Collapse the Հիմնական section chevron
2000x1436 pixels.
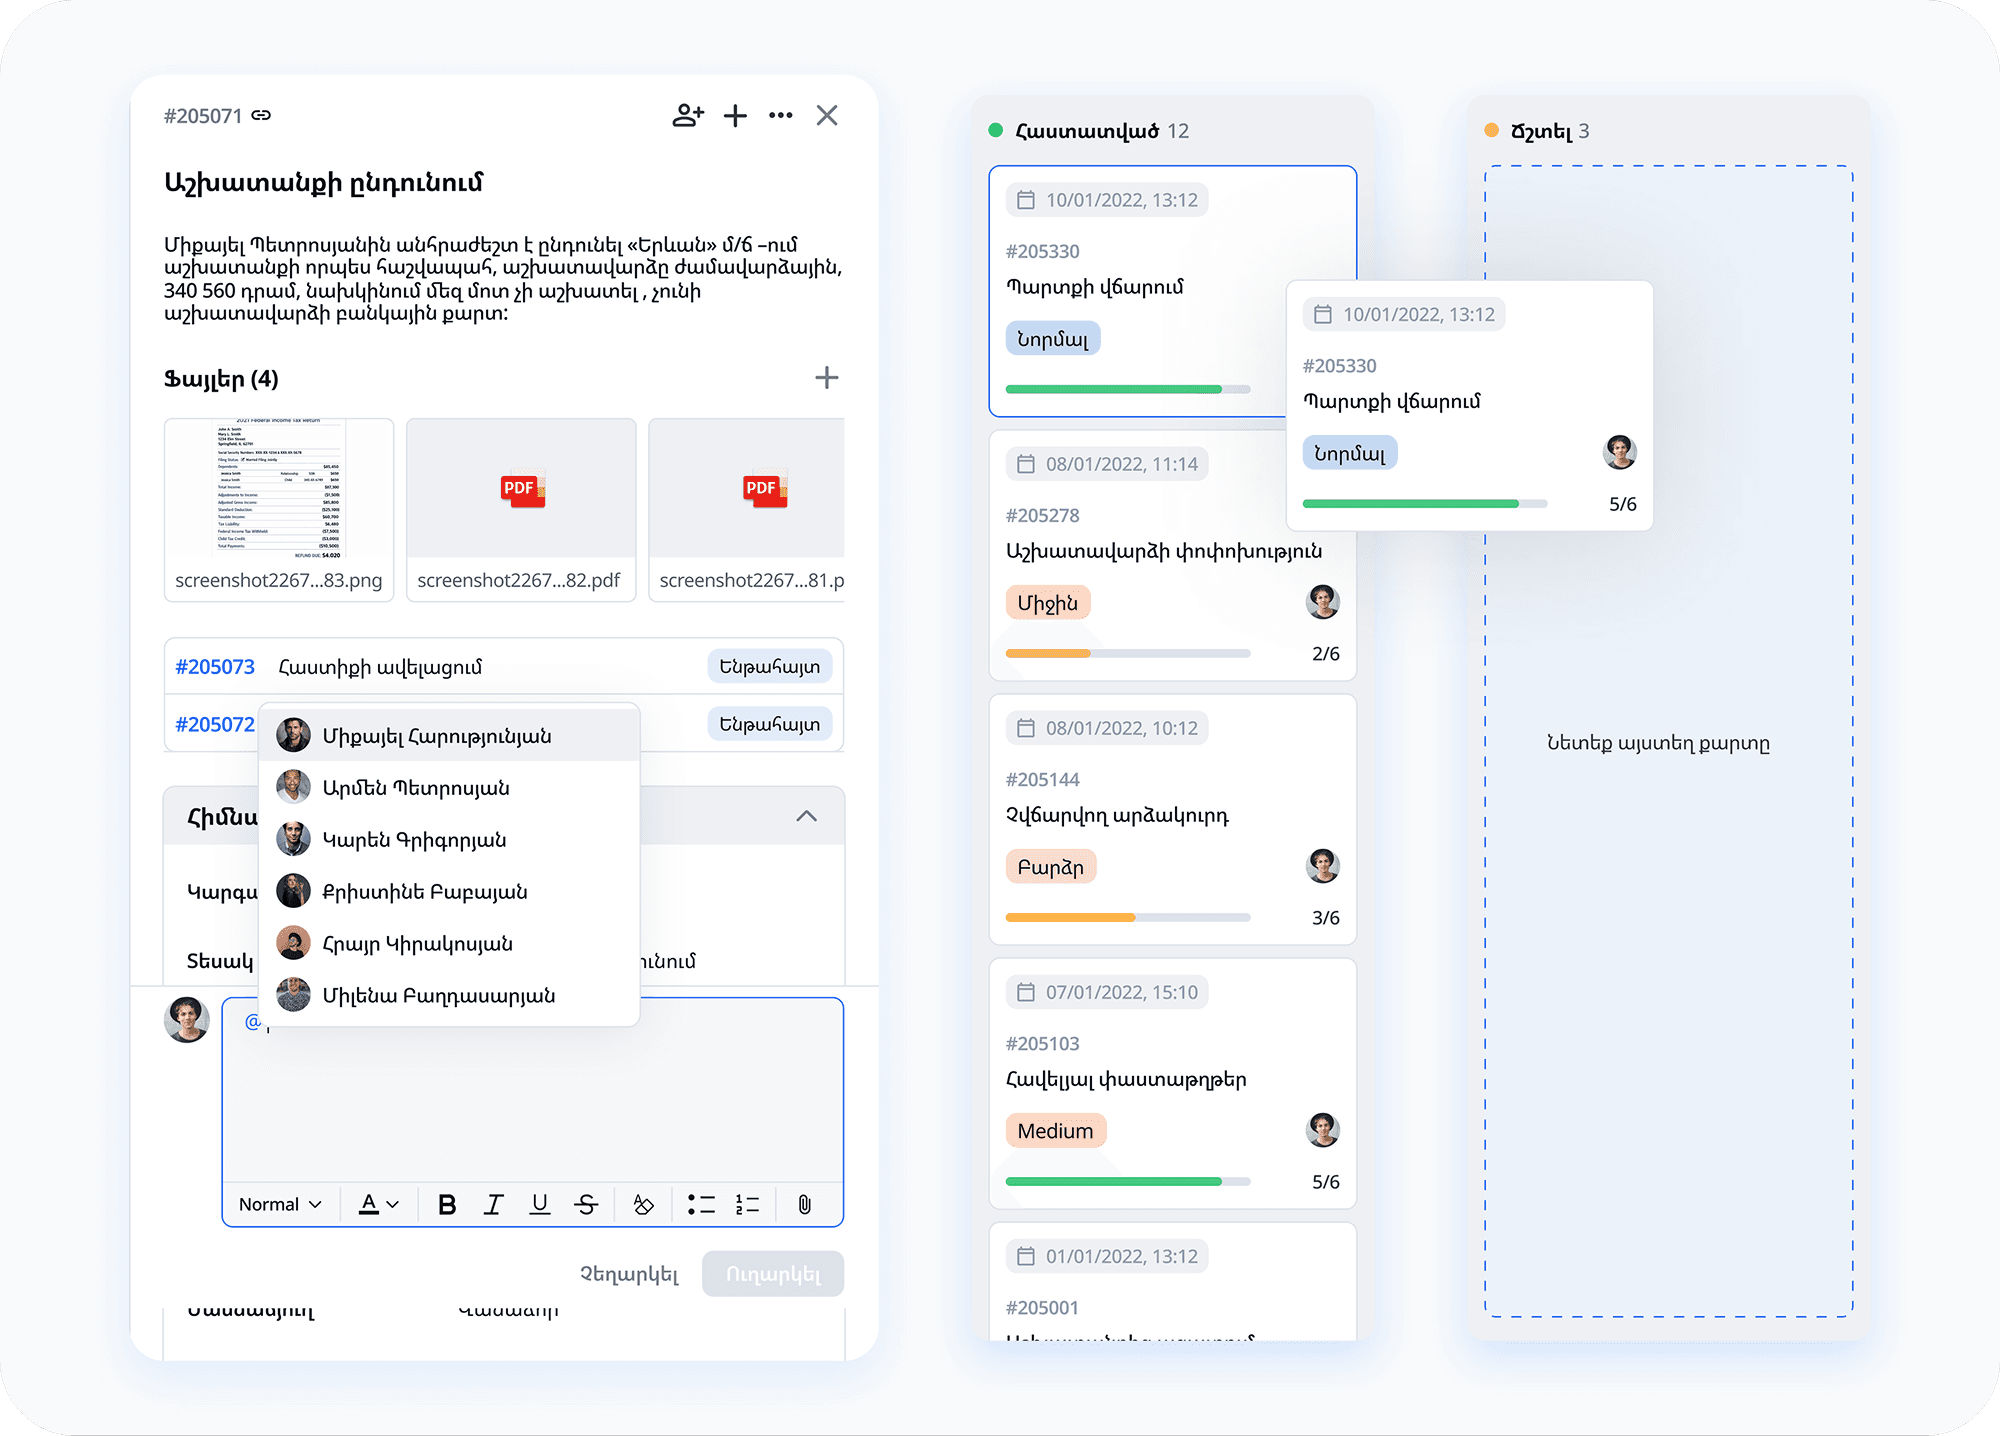tap(806, 816)
